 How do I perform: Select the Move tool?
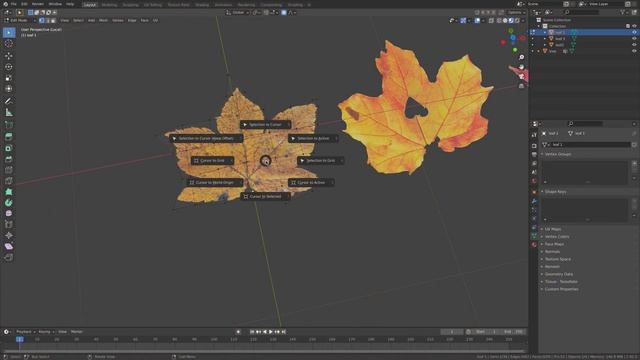tap(9, 56)
